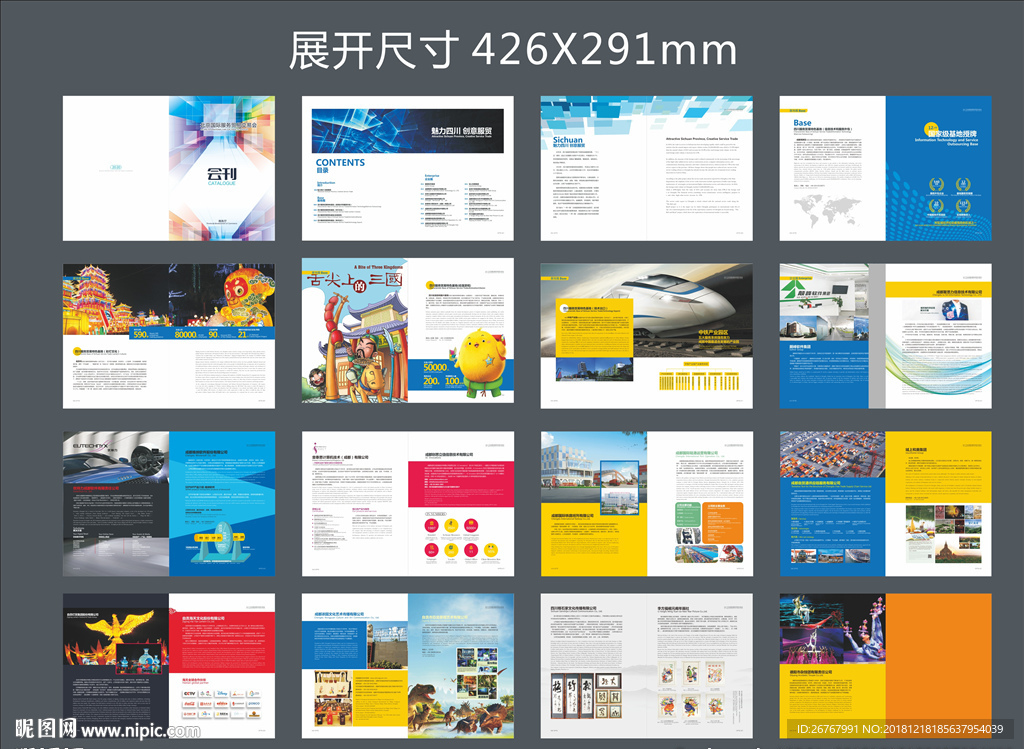Click the Sichuan heading text
The height and width of the screenshot is (749, 1024).
(568, 140)
